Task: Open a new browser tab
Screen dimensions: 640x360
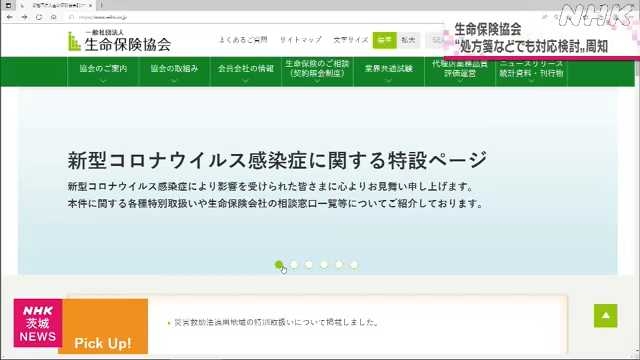Action: coord(101,5)
